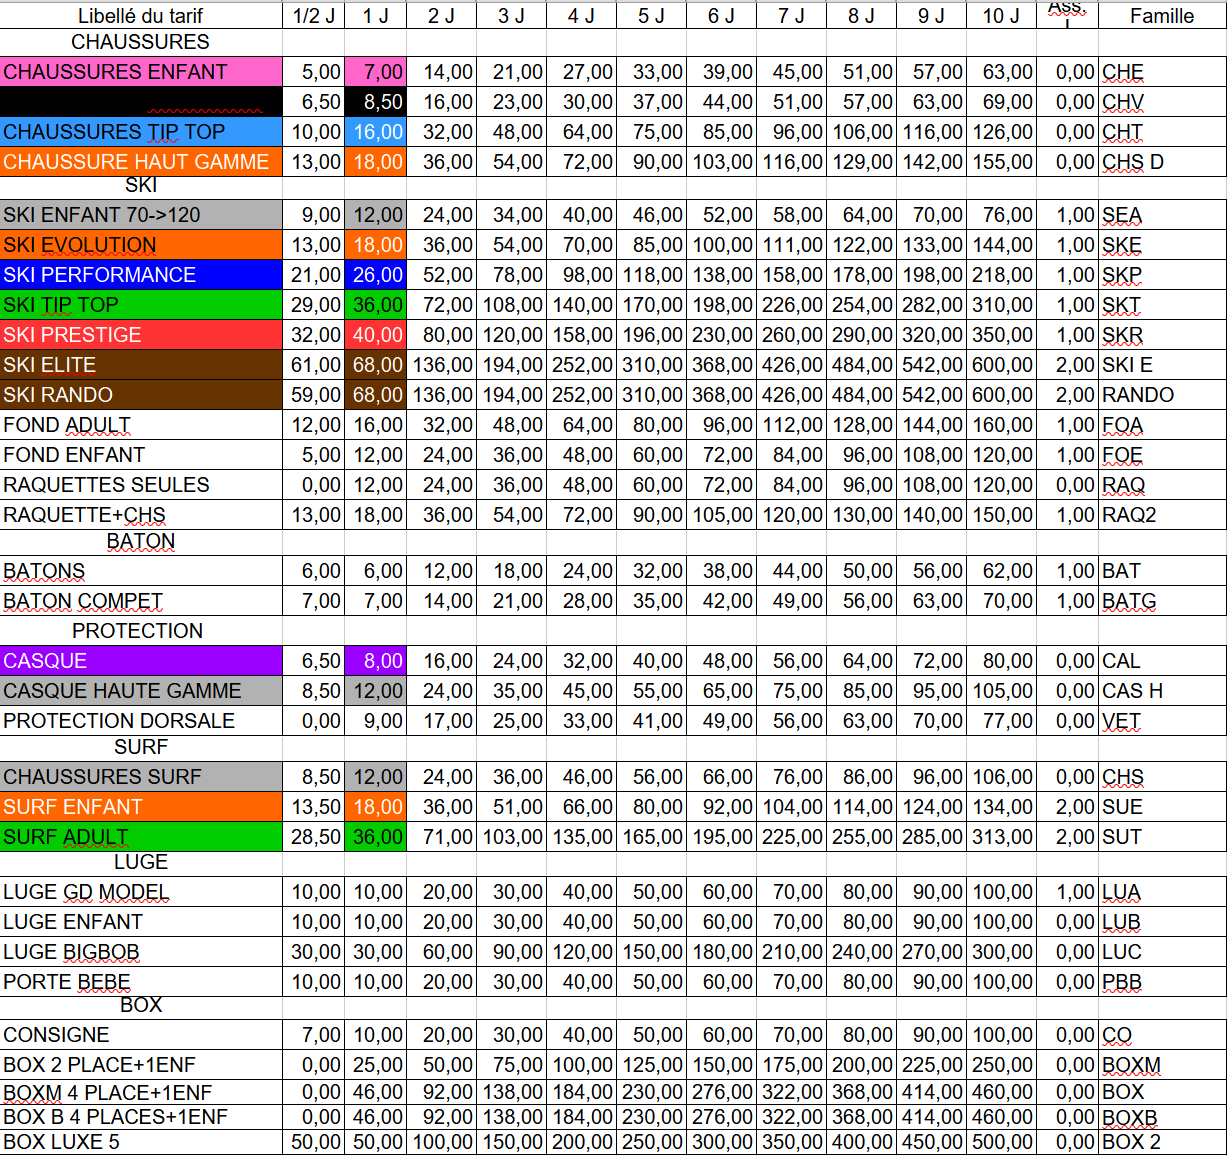Click the FOND ADULT 10 J price
The width and height of the screenshot is (1227, 1156).
point(1001,425)
